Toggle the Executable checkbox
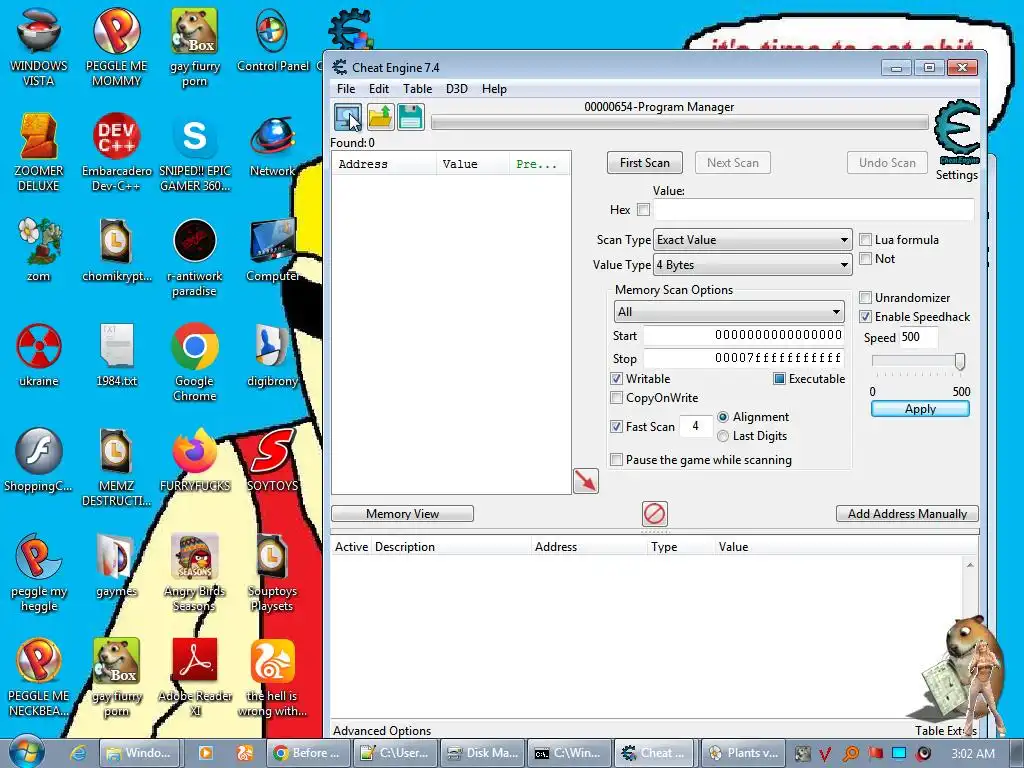The height and width of the screenshot is (768, 1024). [779, 379]
